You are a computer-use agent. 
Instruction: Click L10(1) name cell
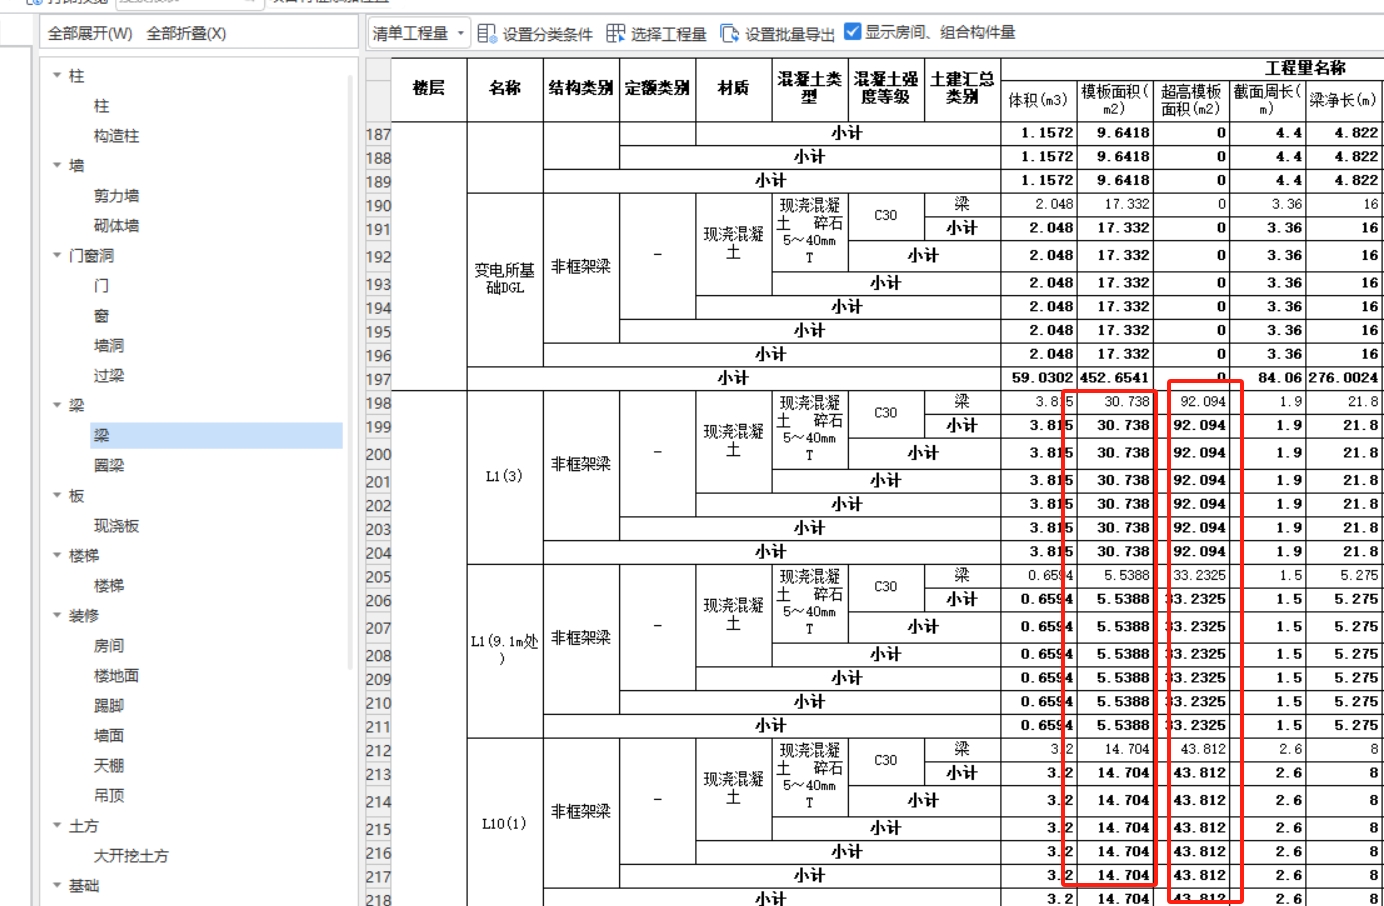[505, 824]
